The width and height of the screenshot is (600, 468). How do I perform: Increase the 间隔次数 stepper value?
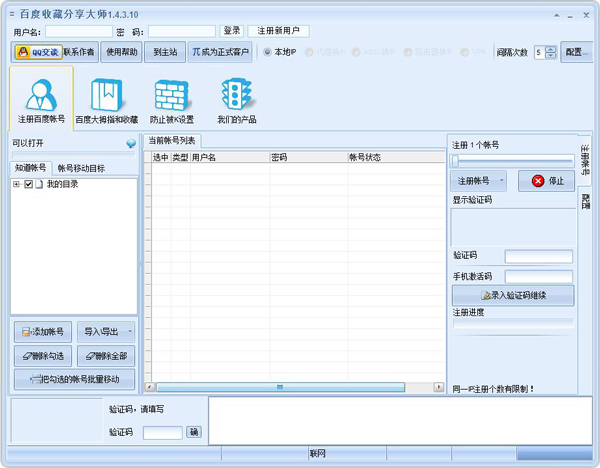tap(550, 49)
